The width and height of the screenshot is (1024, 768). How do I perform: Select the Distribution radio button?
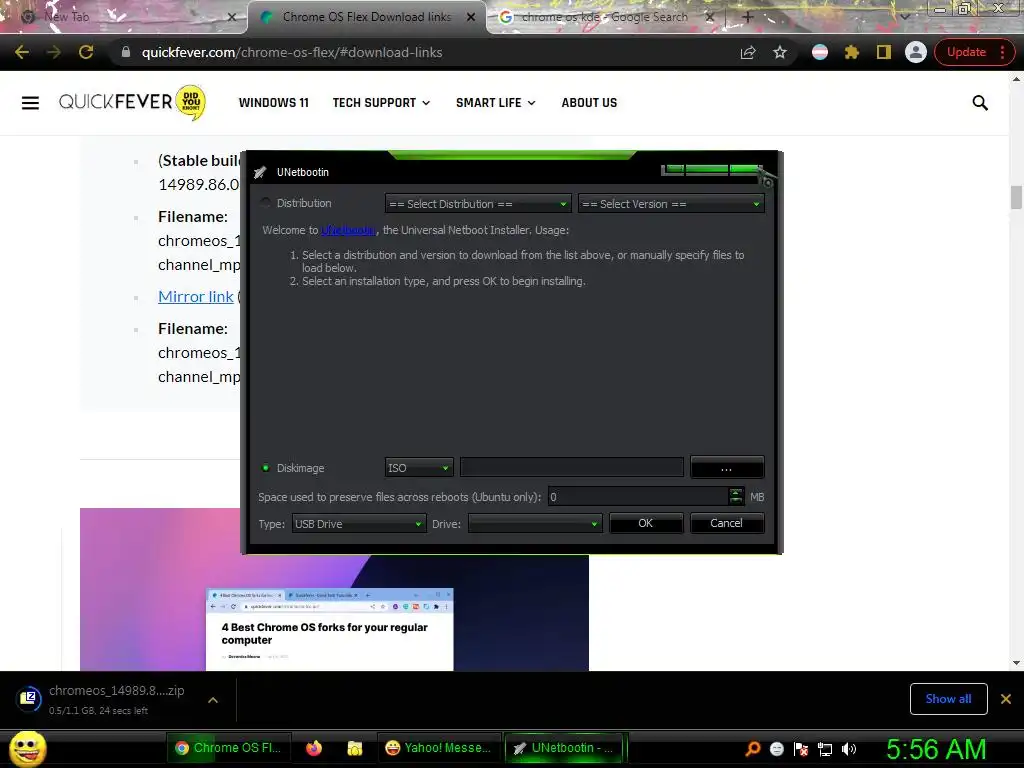point(266,203)
